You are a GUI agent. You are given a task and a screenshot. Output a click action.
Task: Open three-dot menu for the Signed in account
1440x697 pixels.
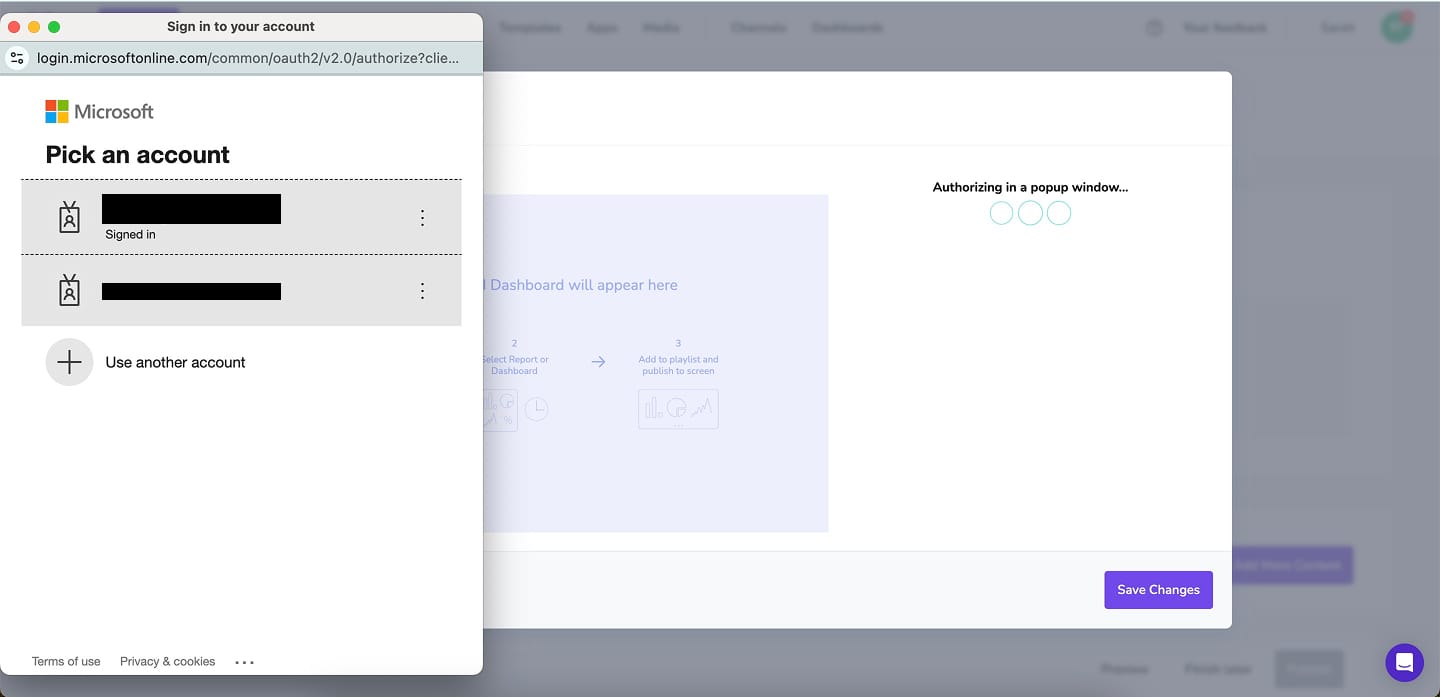click(x=422, y=218)
